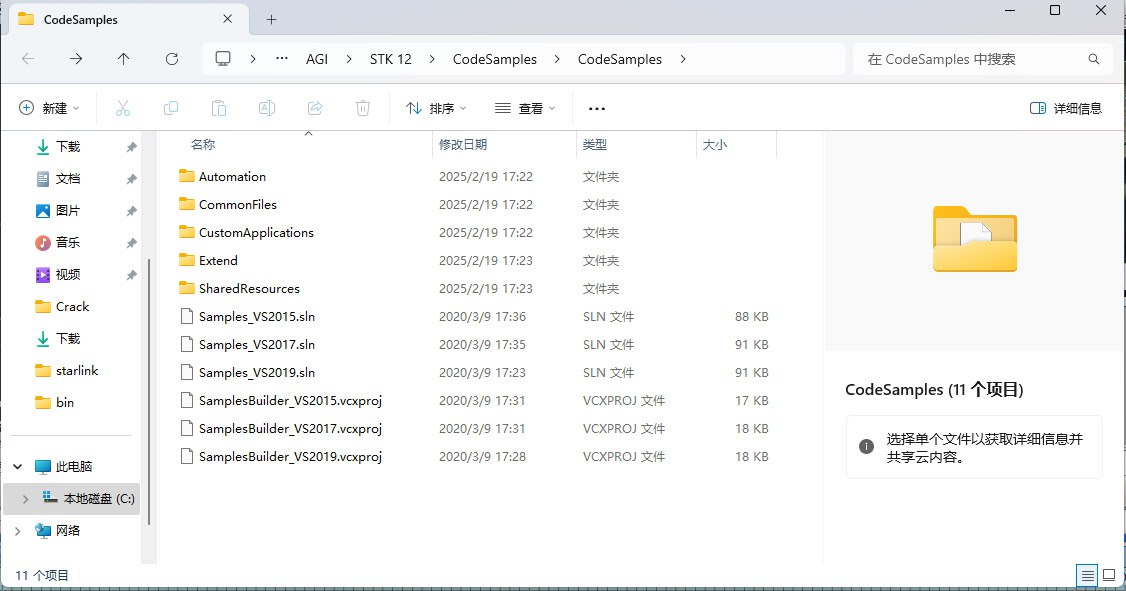Click STK 12 in the address breadcrumb

tap(390, 59)
